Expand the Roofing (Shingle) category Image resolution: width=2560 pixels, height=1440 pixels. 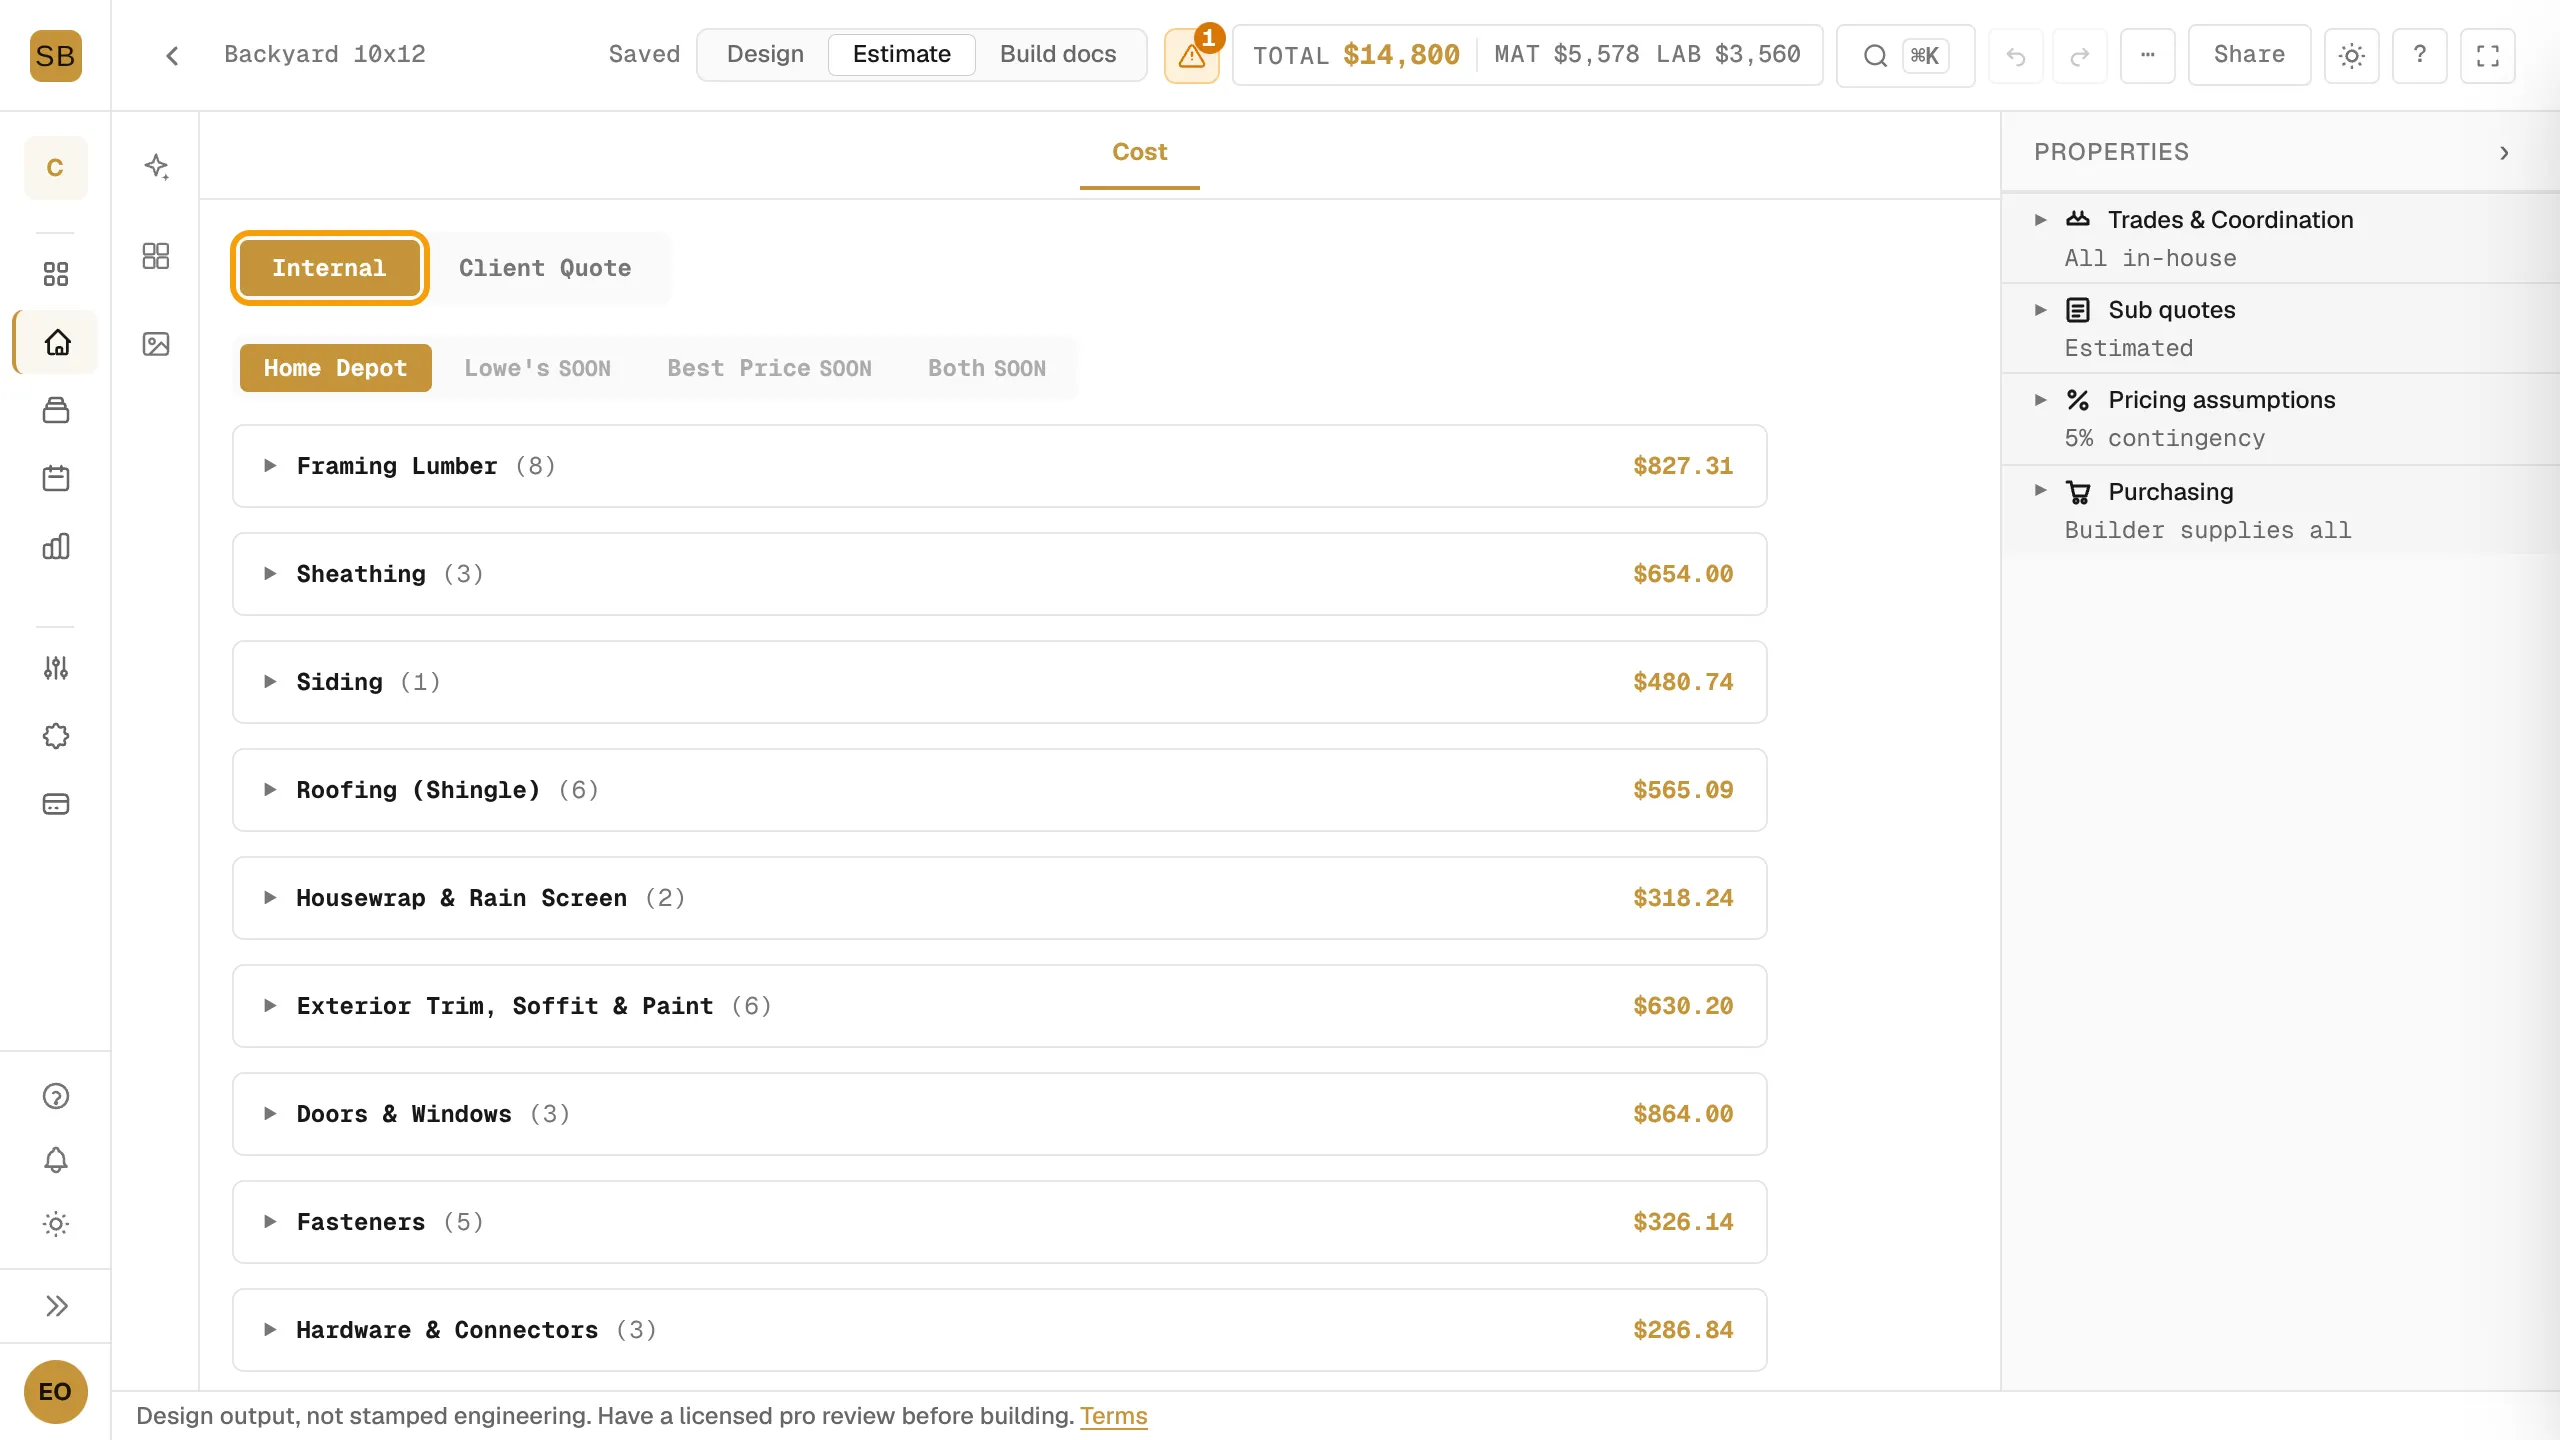click(999, 790)
